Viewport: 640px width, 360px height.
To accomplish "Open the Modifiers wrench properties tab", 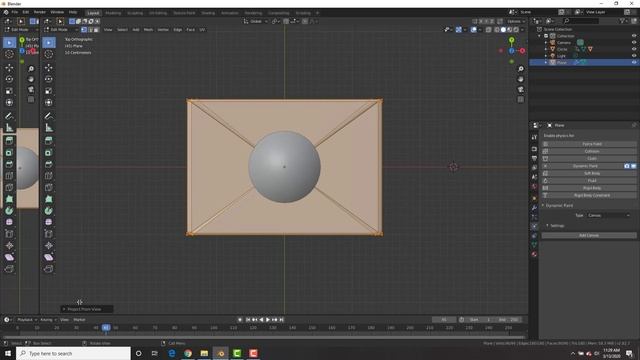I will pyautogui.click(x=534, y=208).
